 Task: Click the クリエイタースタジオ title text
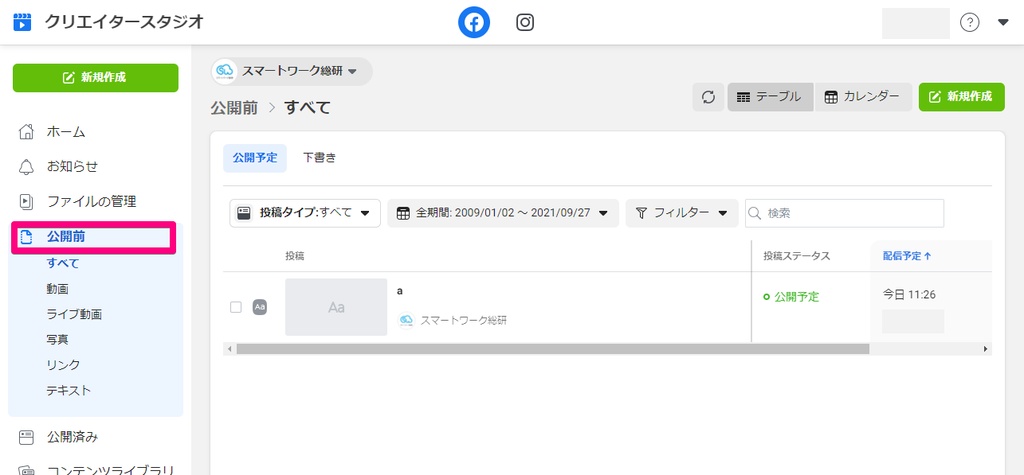coord(124,22)
